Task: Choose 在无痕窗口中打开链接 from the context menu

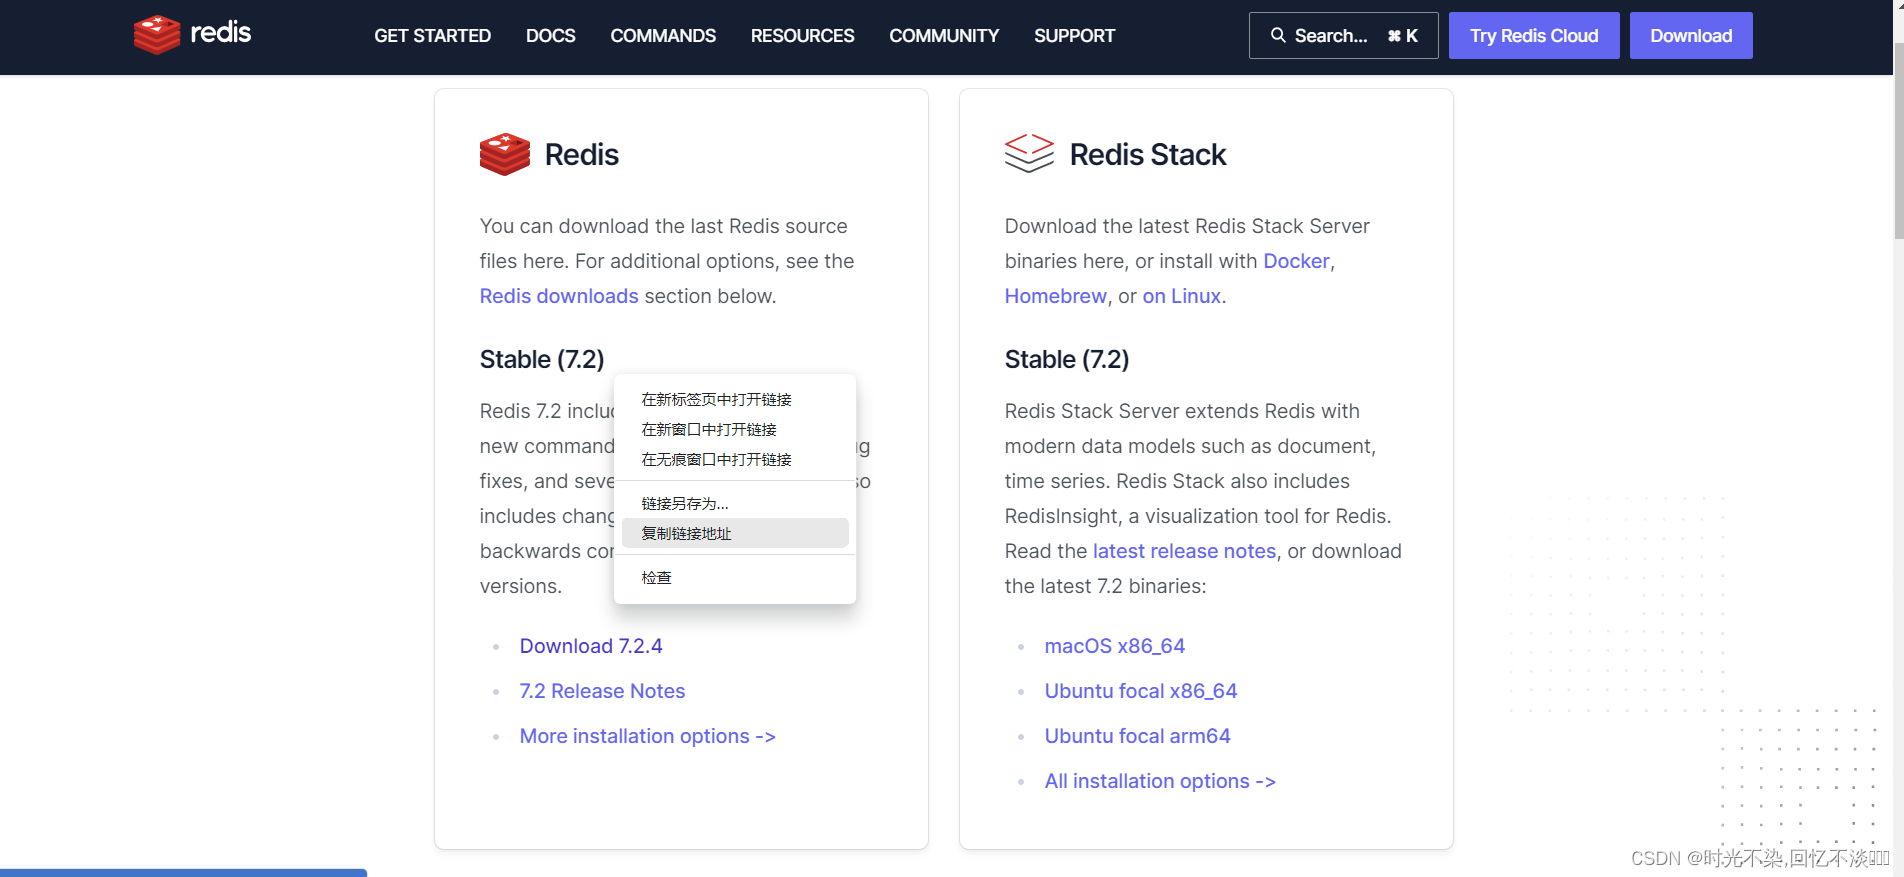Action: [x=735, y=459]
